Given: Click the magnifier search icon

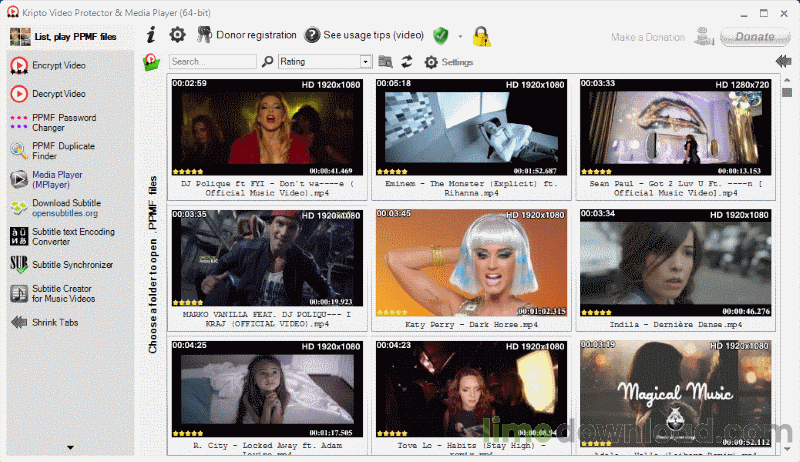Looking at the screenshot, I should 268,62.
